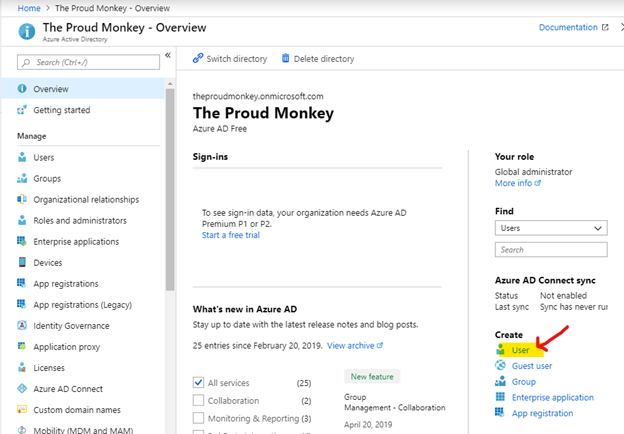The height and width of the screenshot is (434, 624).
Task: Click the Users icon in Manage section
Action: click(x=22, y=157)
